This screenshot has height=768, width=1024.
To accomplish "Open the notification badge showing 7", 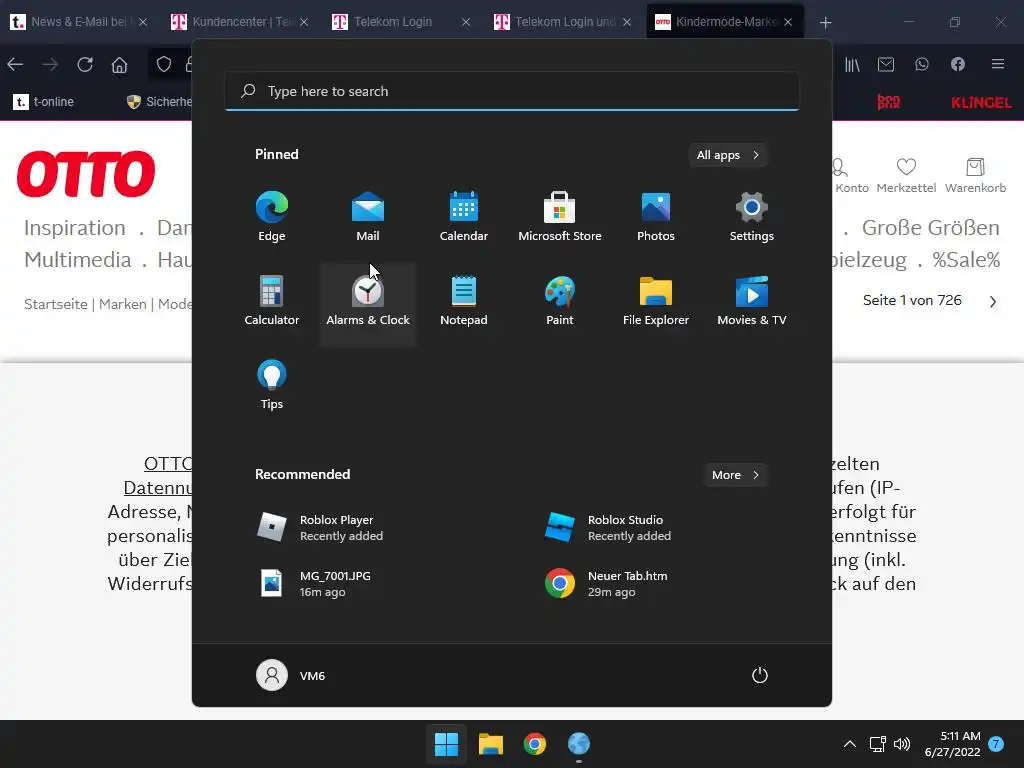I will [x=996, y=744].
